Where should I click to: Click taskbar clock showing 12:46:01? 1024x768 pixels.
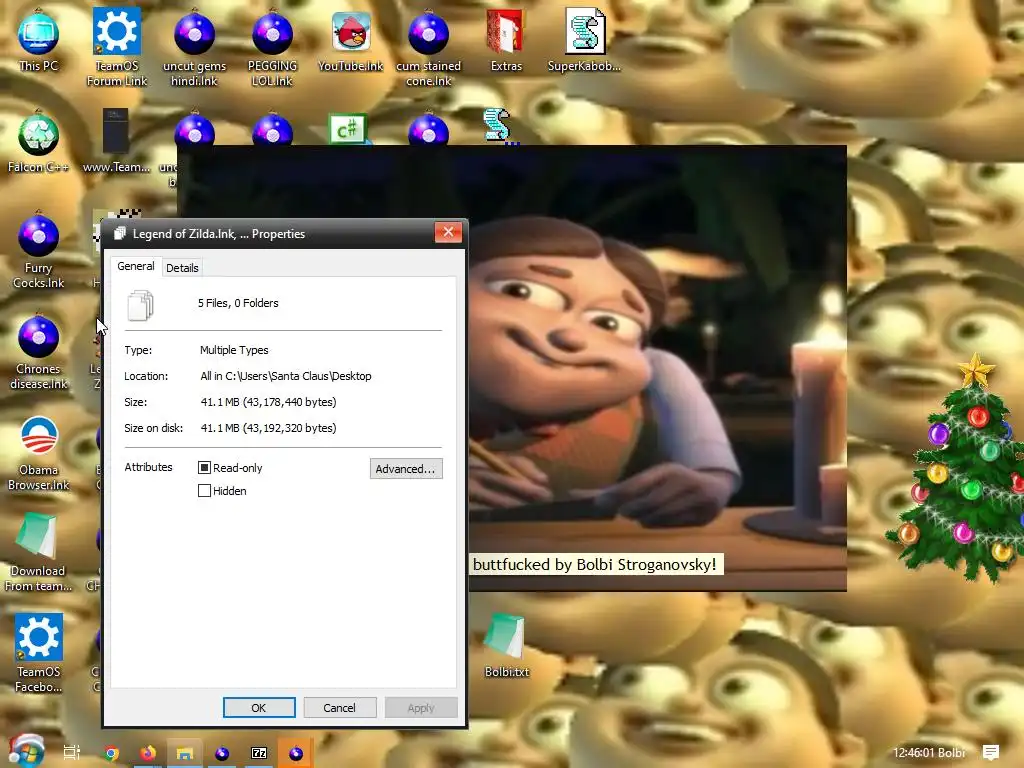pos(929,752)
